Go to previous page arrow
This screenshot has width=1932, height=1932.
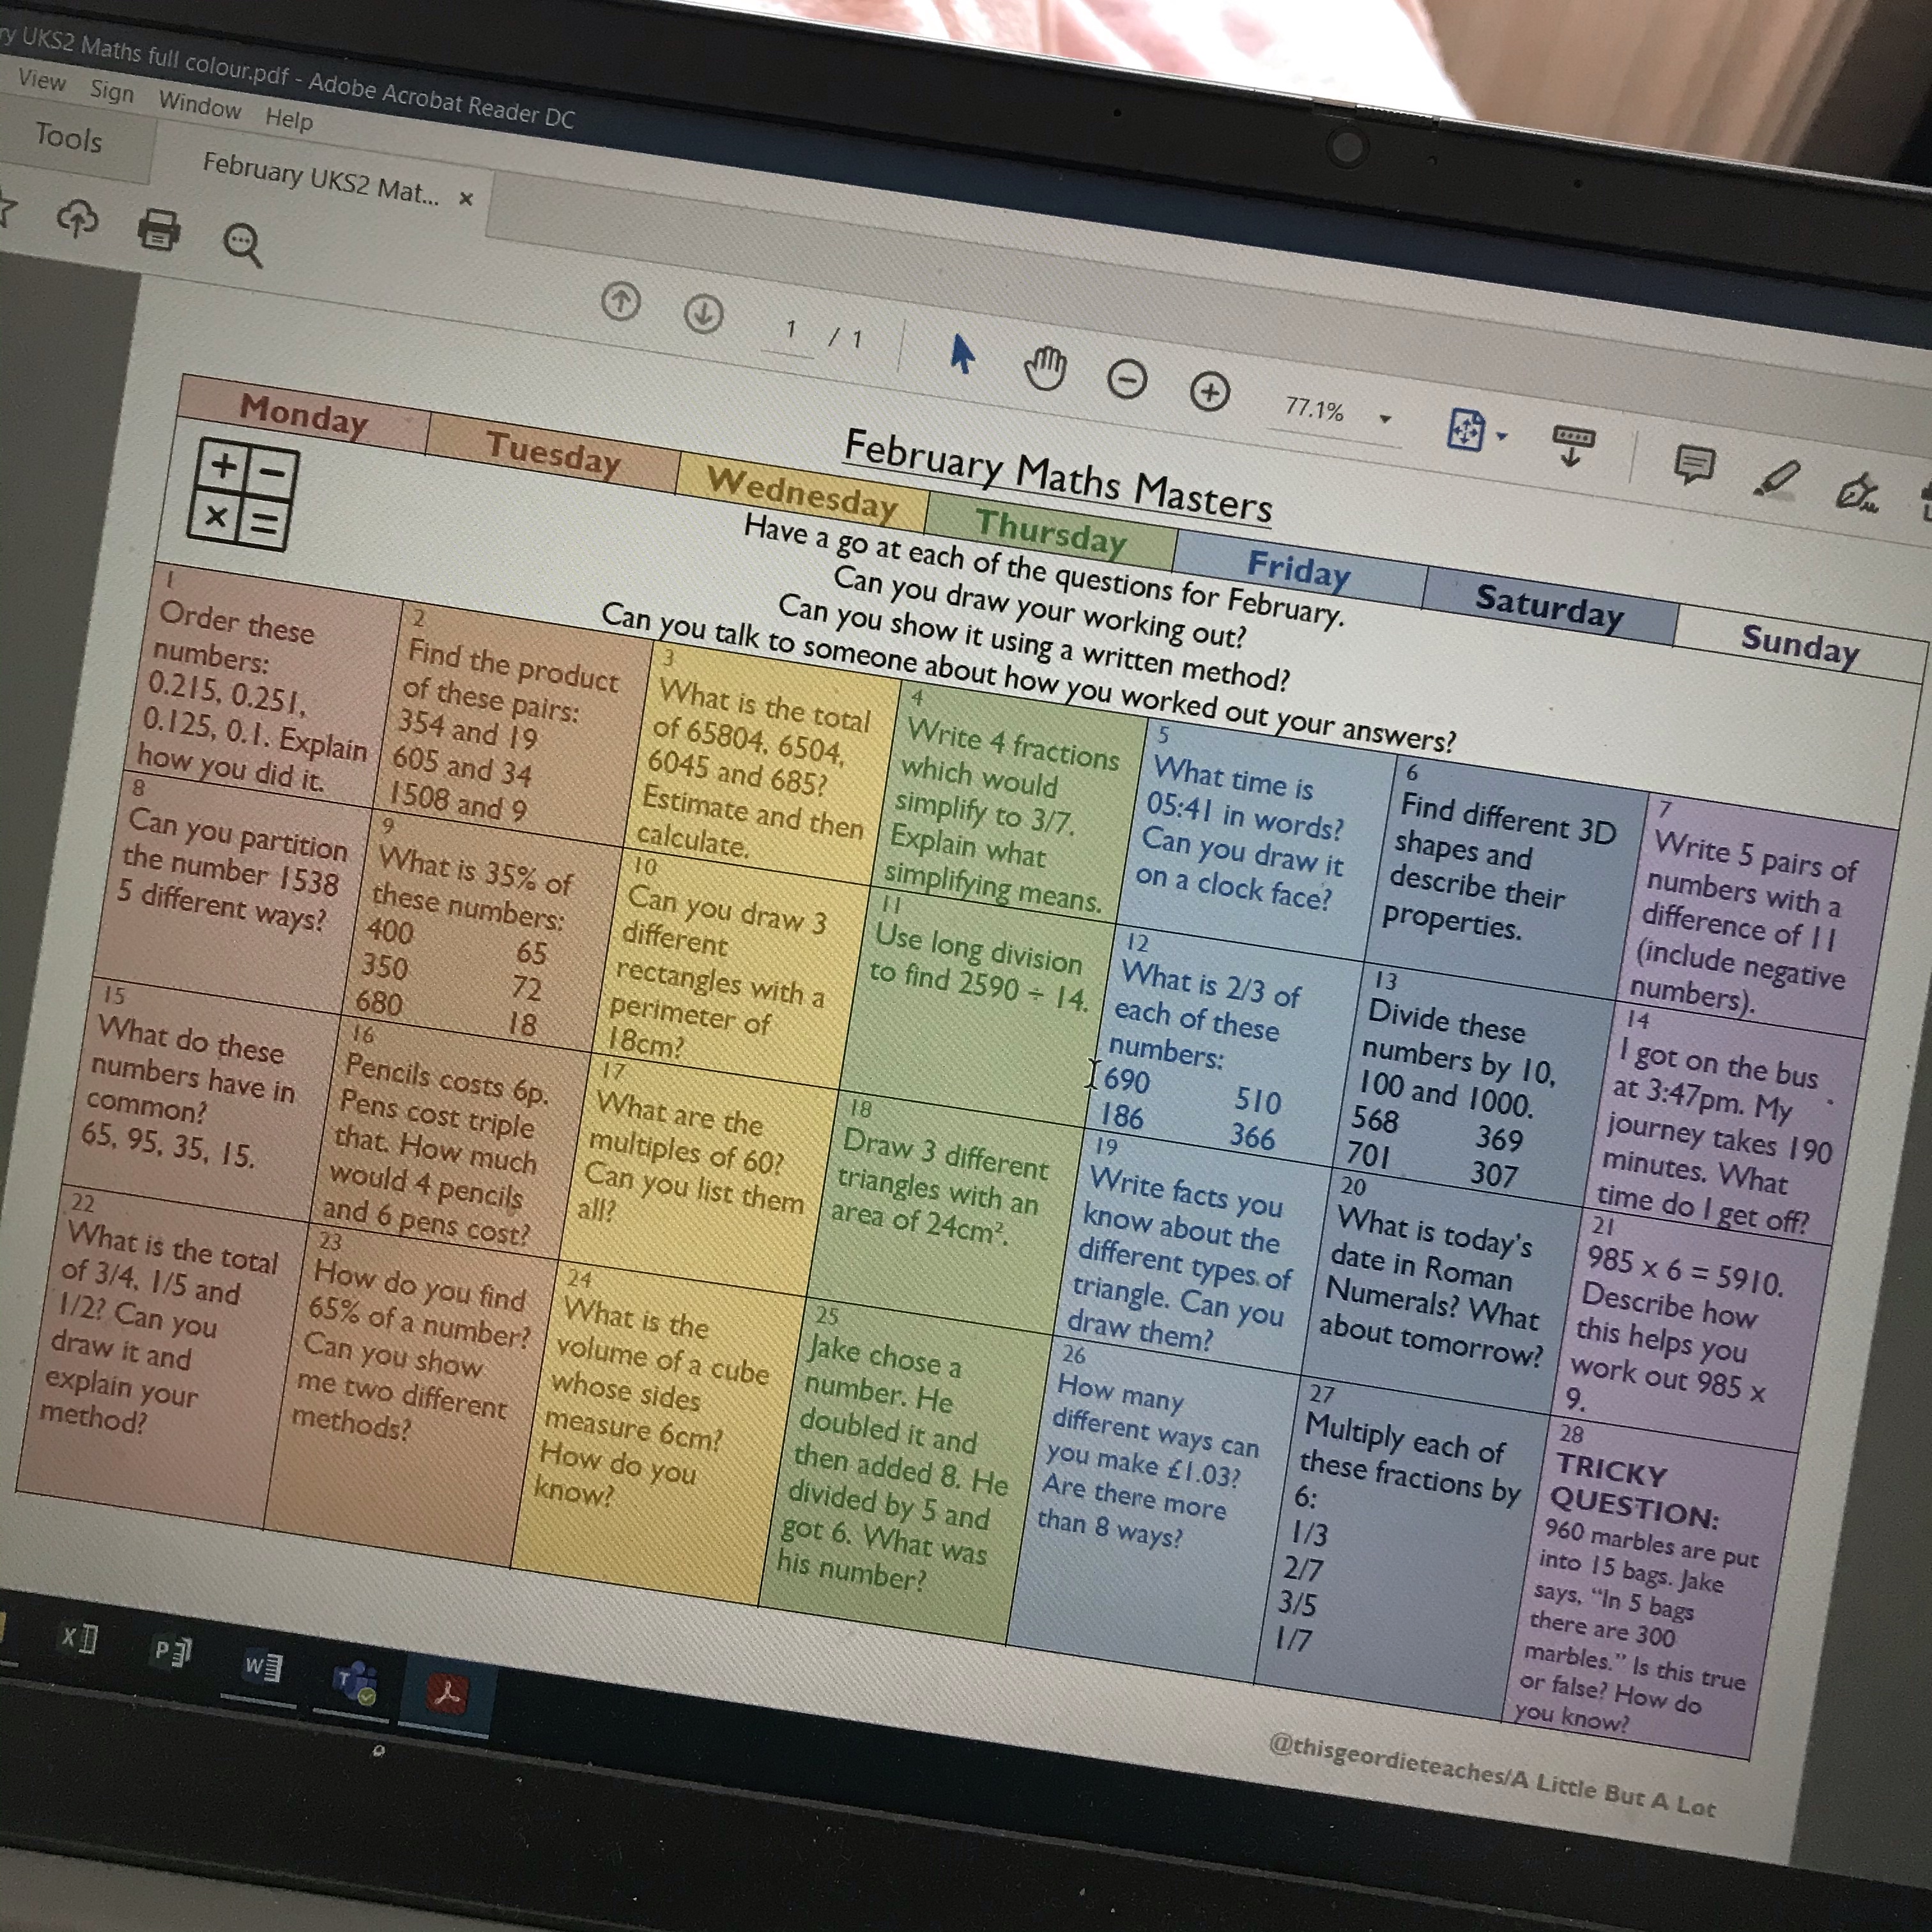click(x=620, y=301)
